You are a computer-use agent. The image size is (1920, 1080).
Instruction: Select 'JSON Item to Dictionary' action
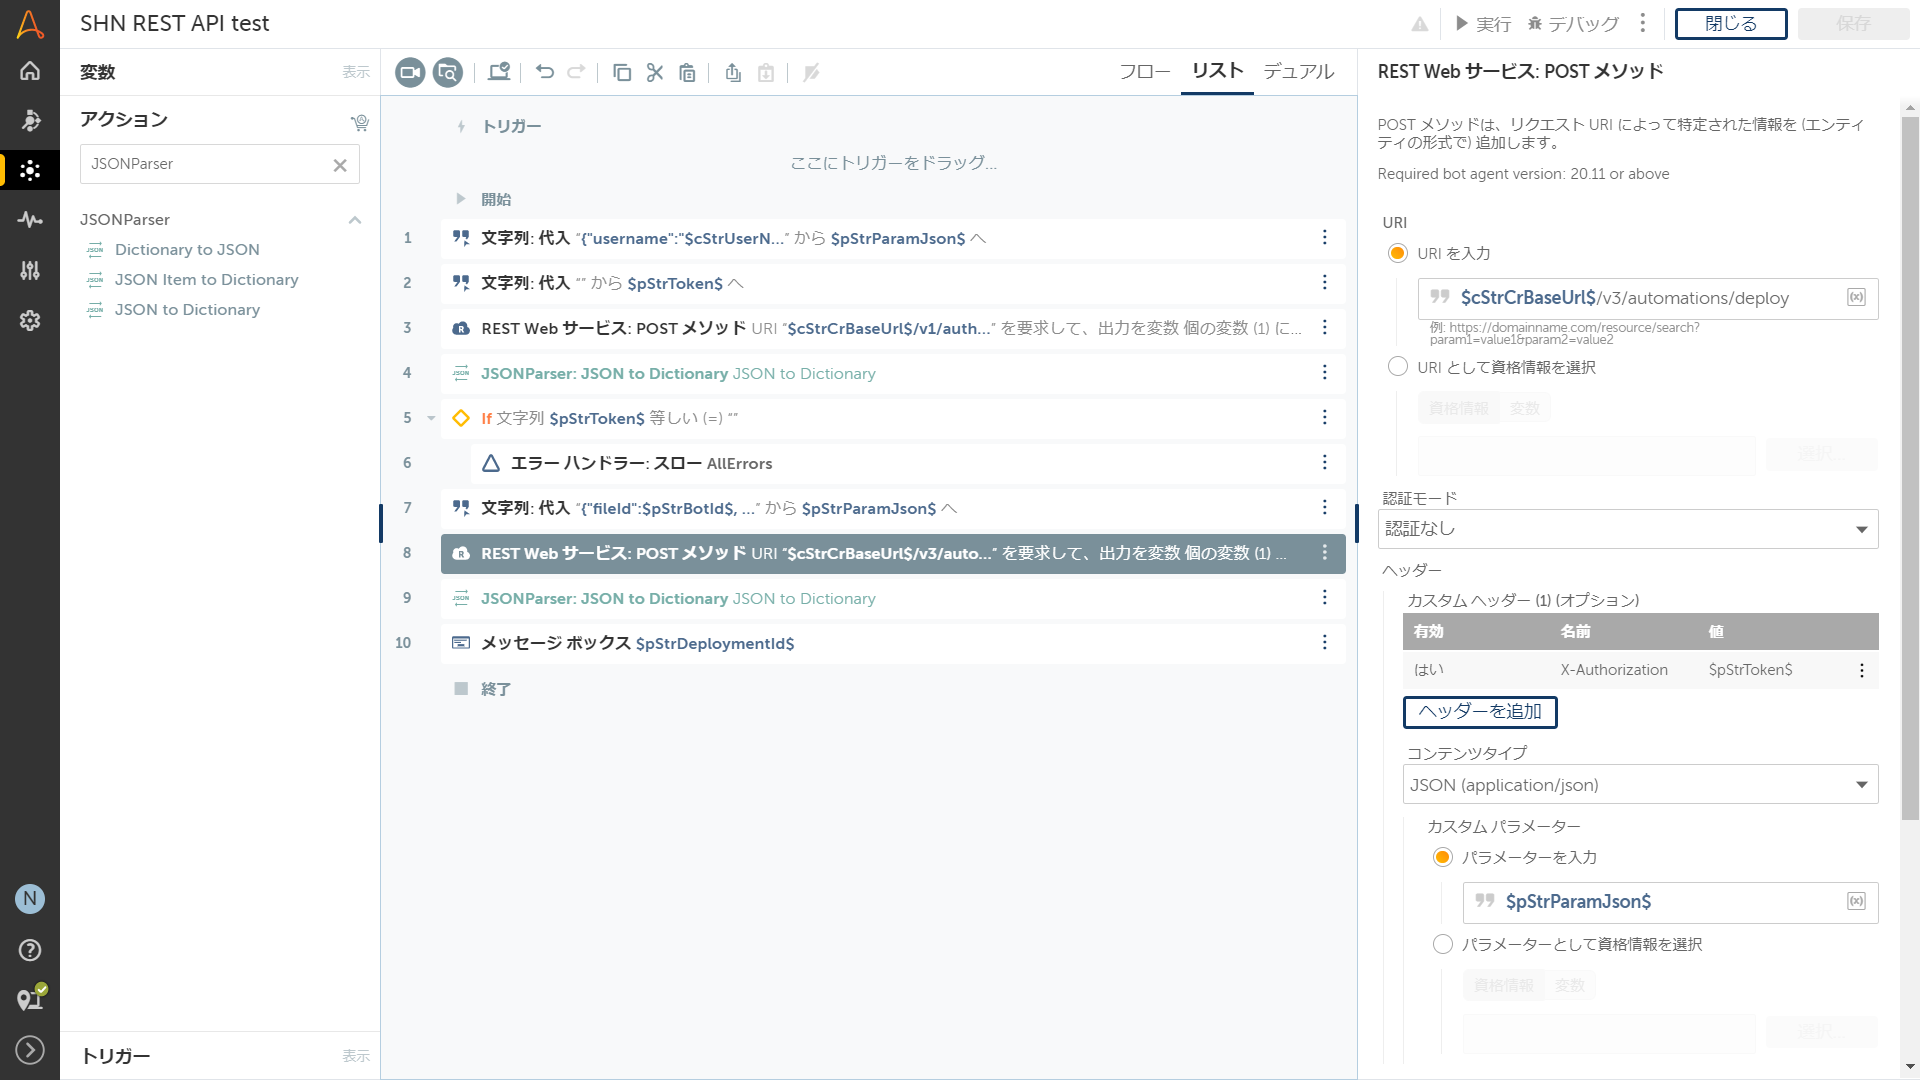(206, 280)
